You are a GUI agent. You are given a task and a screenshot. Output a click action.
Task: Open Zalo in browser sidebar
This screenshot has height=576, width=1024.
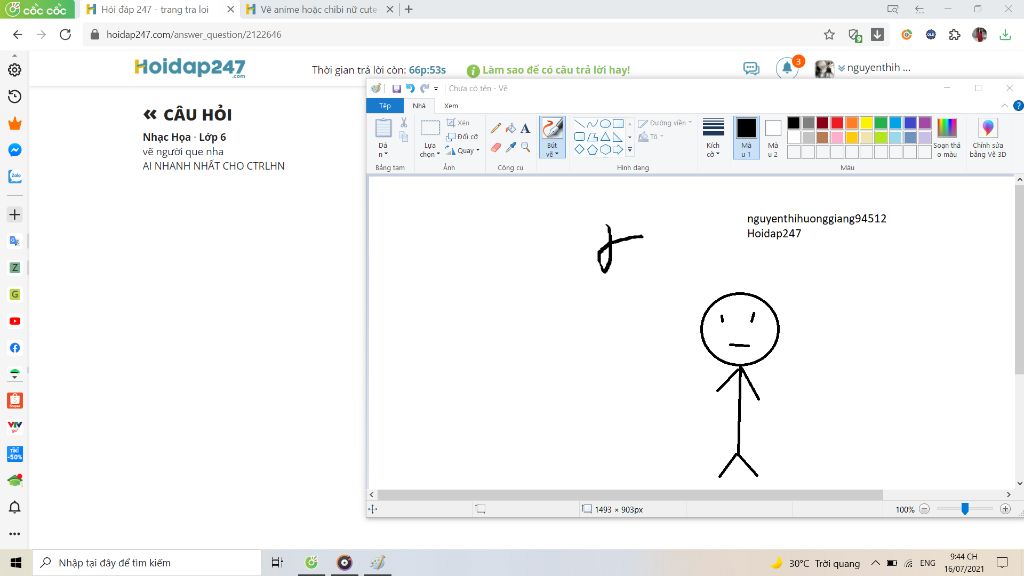(14, 176)
